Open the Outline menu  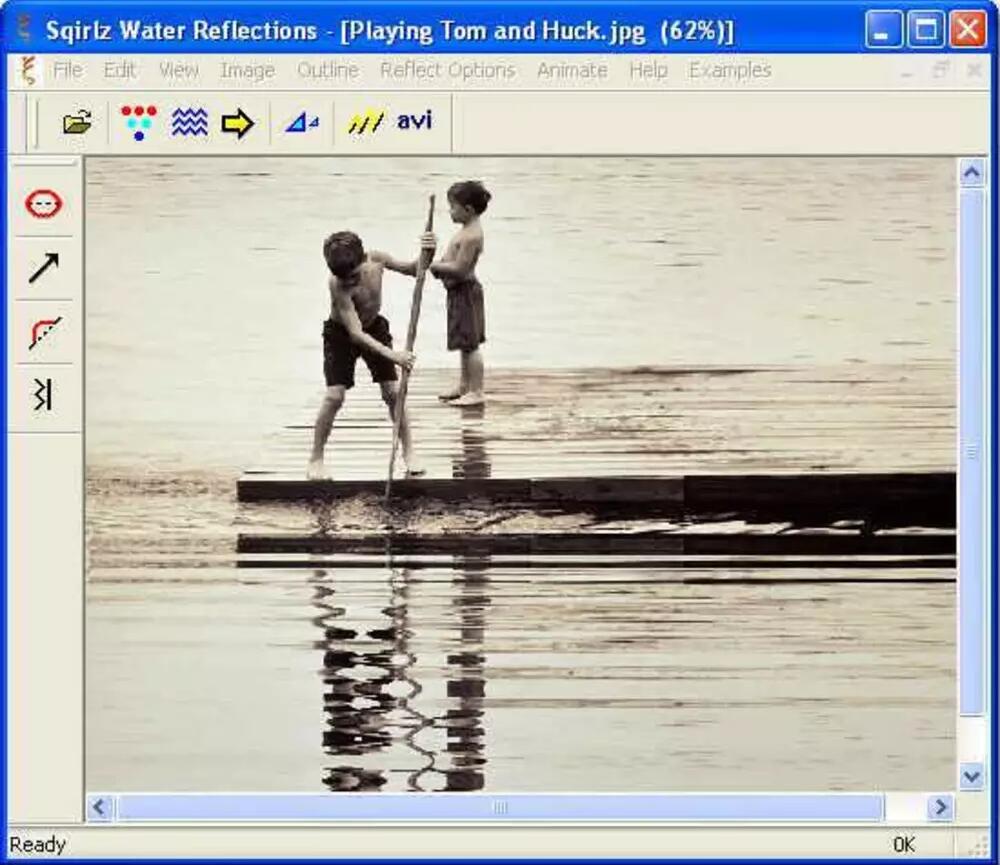coord(327,71)
